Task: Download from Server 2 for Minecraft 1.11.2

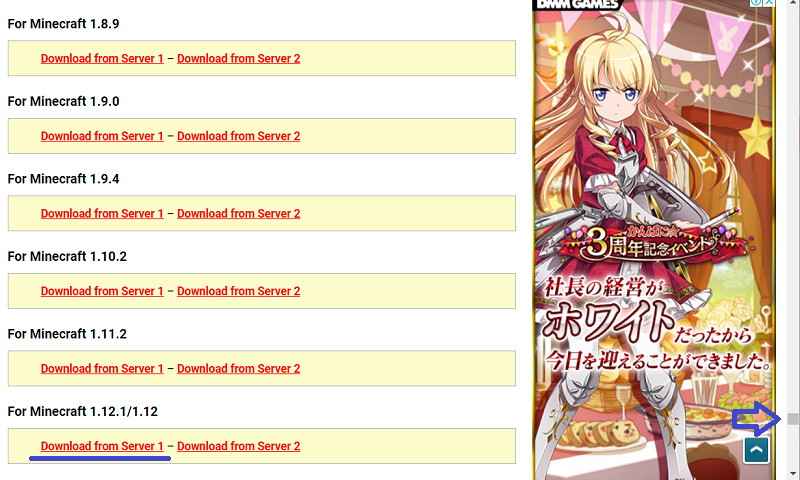Action: pyautogui.click(x=238, y=369)
